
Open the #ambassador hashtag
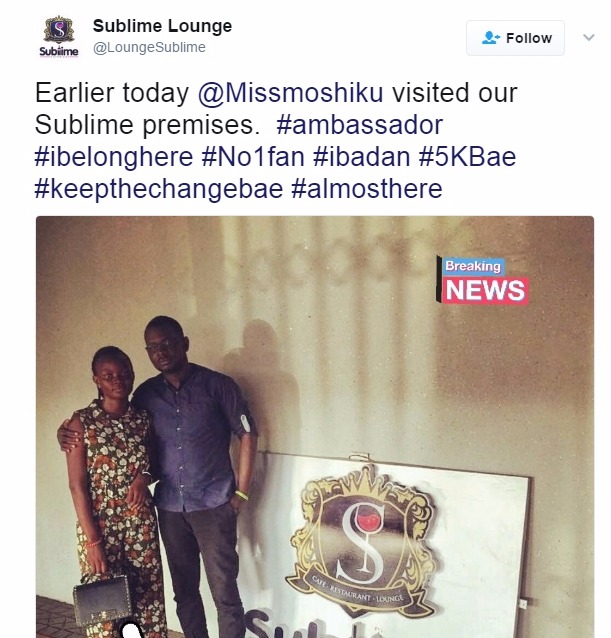360,125
